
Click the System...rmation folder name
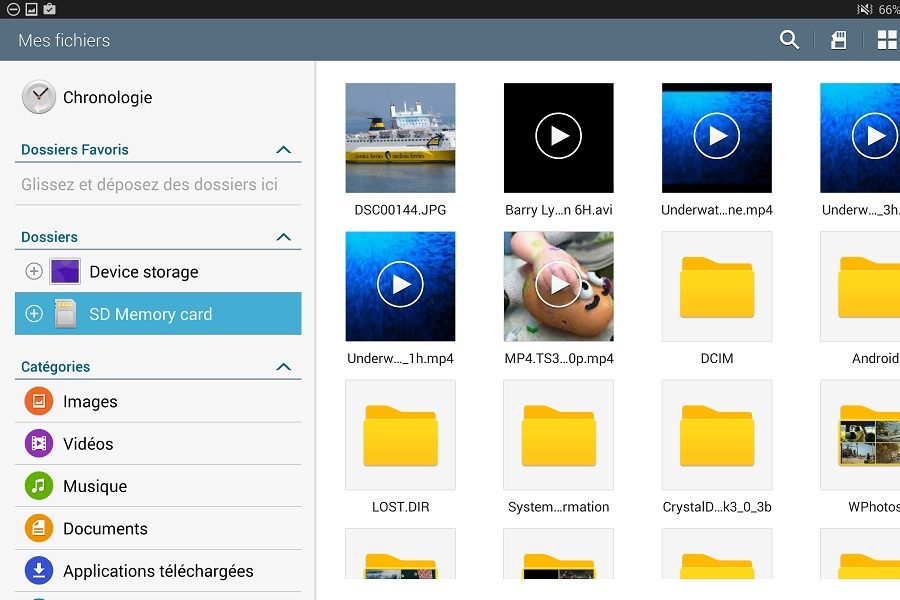pos(558,507)
